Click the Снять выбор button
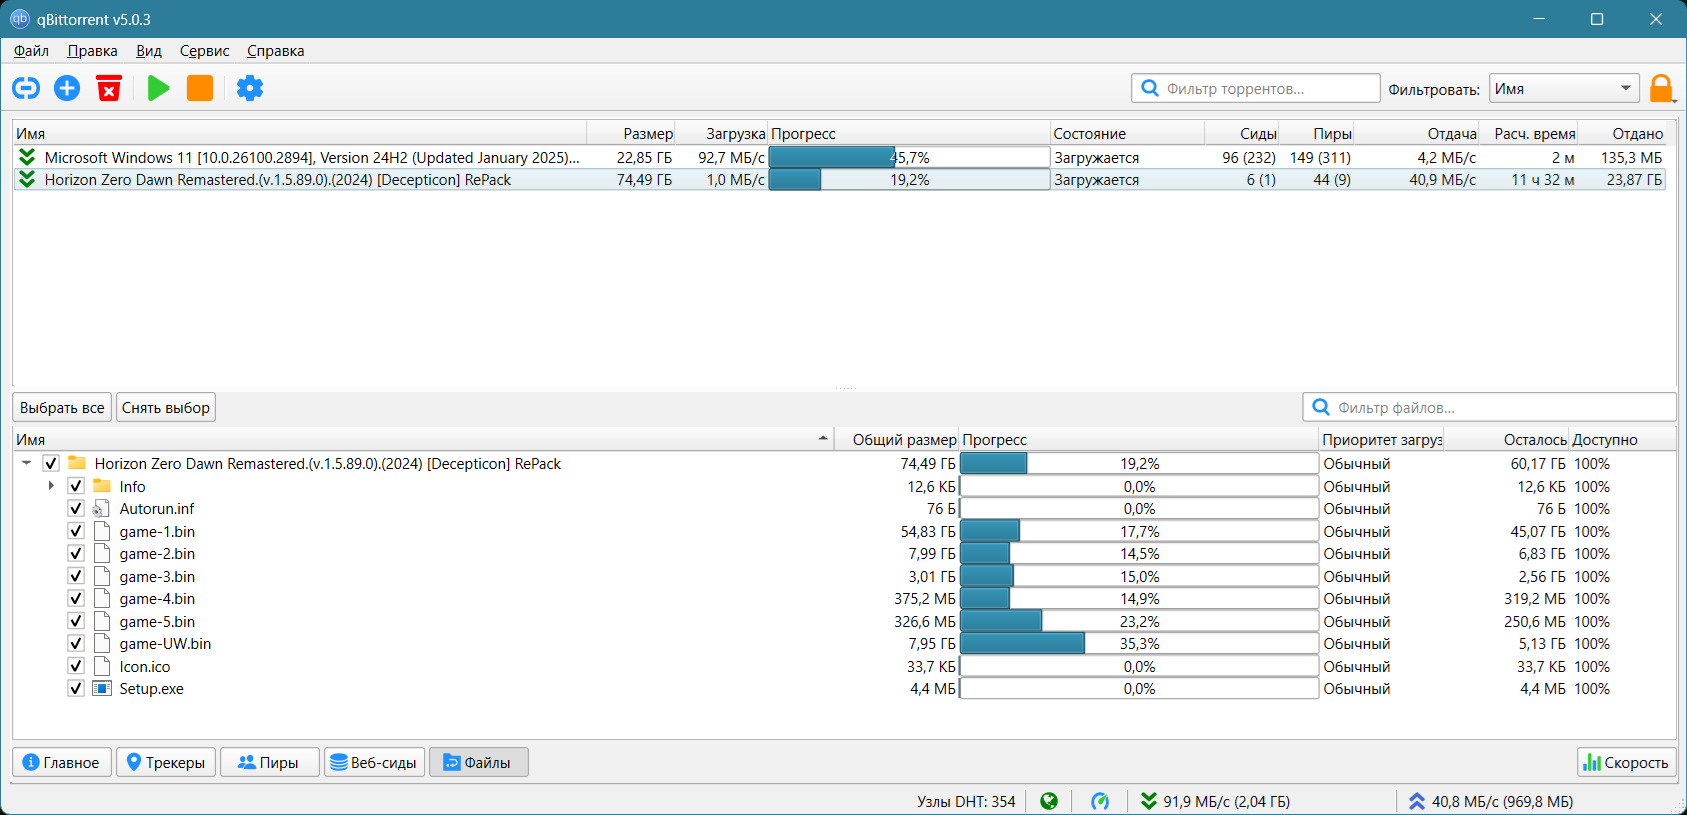The width and height of the screenshot is (1687, 815). click(165, 407)
